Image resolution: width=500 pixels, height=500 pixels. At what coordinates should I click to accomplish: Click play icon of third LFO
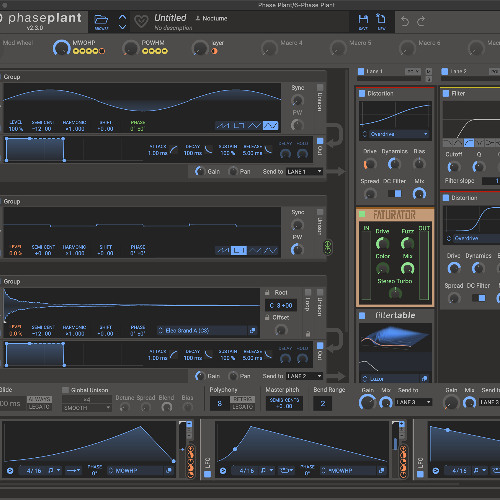(x=436, y=471)
